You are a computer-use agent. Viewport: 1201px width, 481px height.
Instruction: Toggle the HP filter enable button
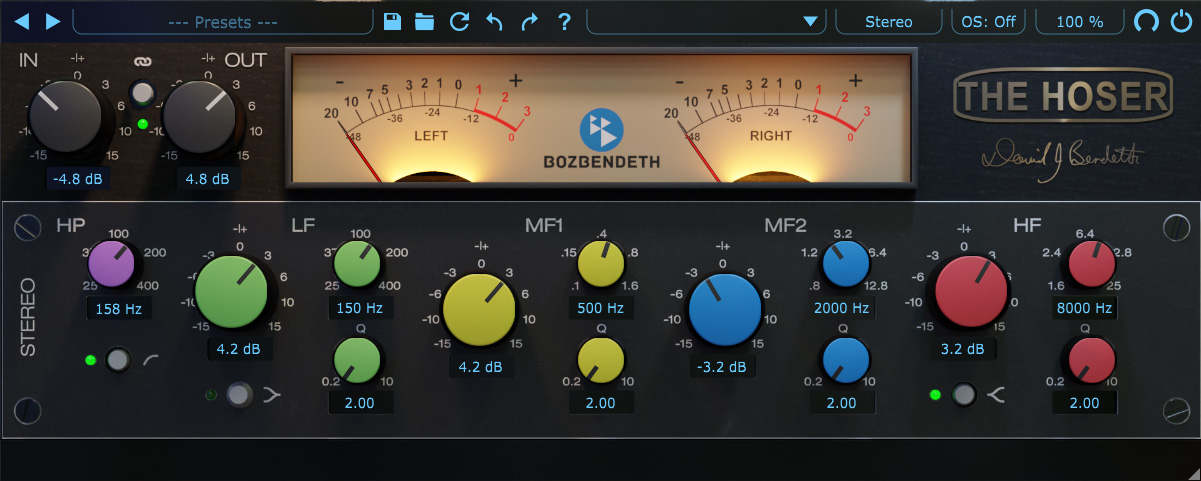click(119, 360)
